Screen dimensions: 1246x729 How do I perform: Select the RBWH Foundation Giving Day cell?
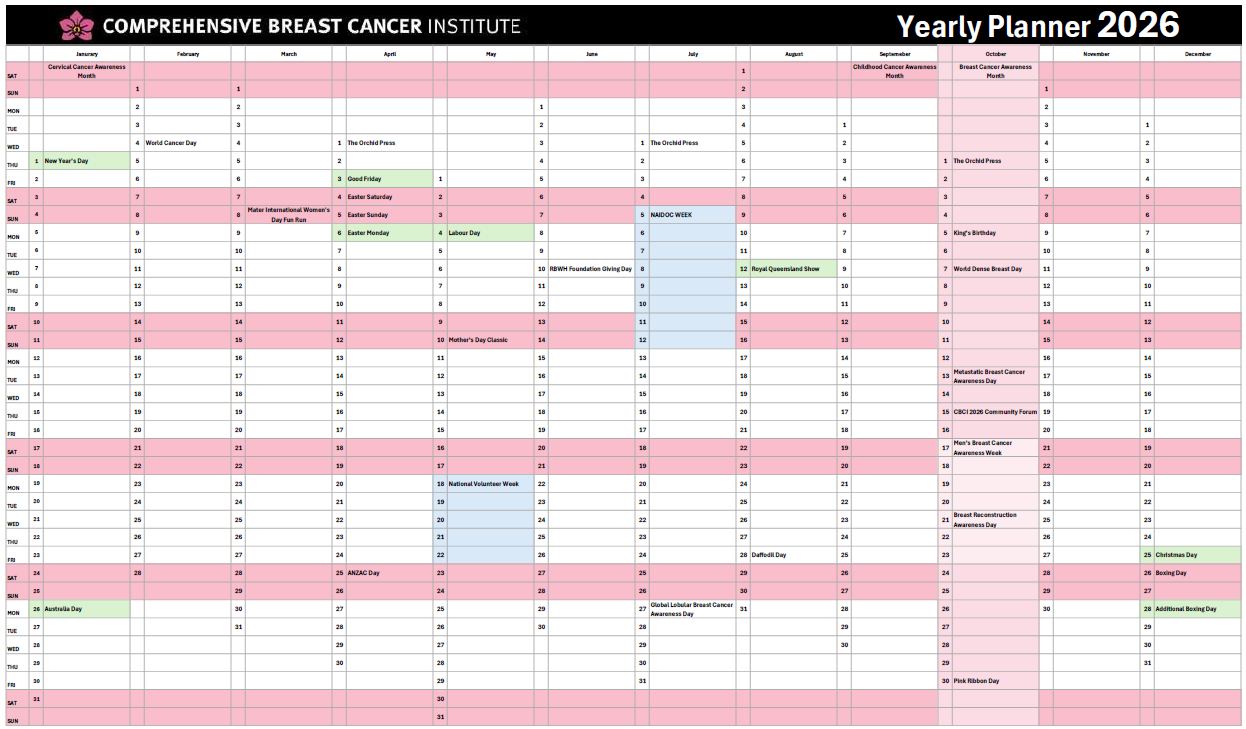click(591, 269)
